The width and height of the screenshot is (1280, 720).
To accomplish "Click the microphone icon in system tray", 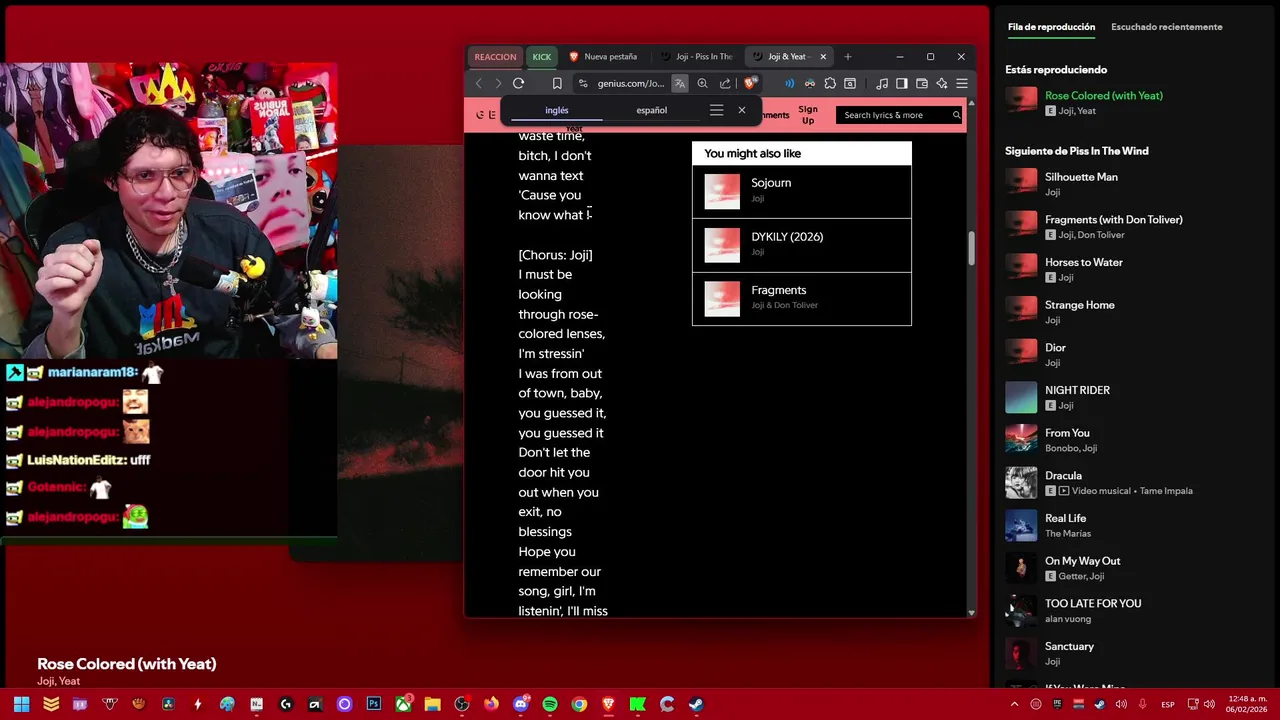I will coord(1142,704).
